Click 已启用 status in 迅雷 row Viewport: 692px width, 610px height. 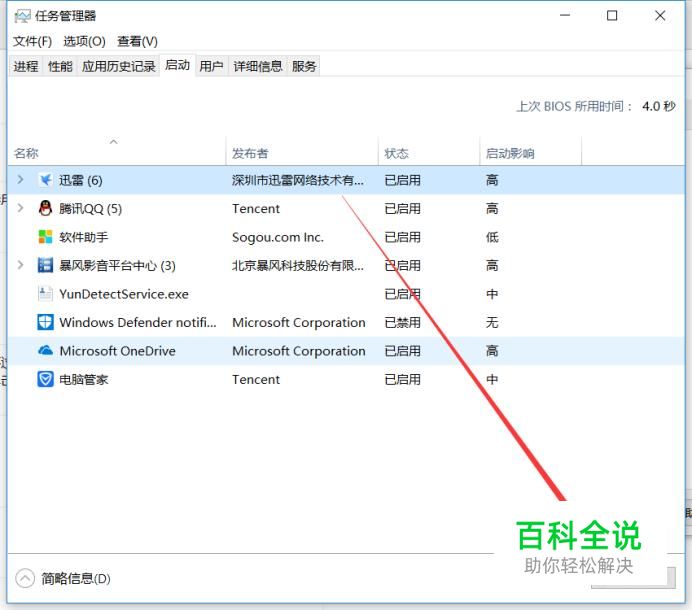tap(402, 180)
